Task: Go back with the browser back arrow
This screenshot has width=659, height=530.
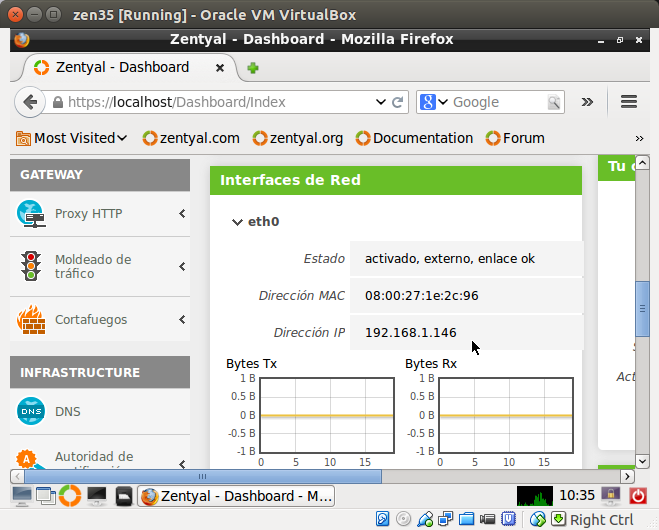Action: point(30,102)
